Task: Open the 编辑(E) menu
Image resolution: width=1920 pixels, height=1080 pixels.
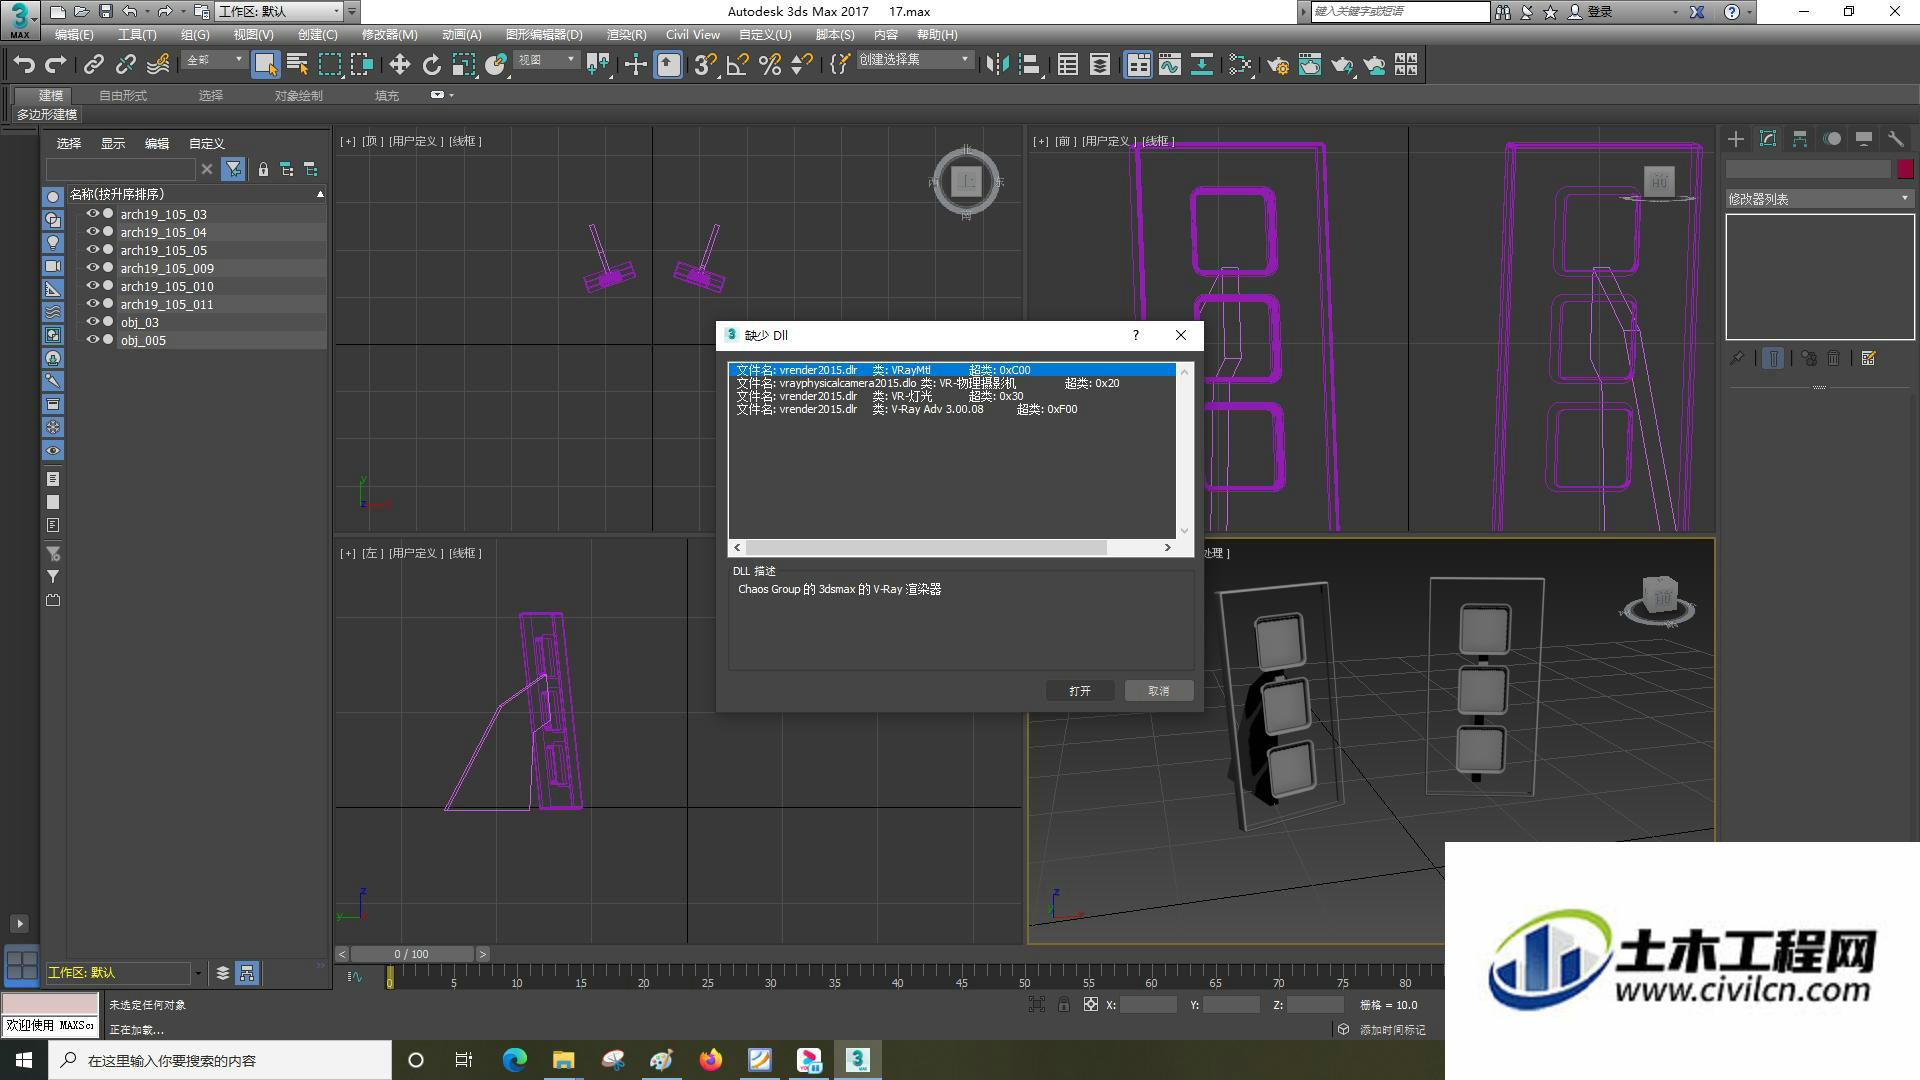Action: coord(73,34)
